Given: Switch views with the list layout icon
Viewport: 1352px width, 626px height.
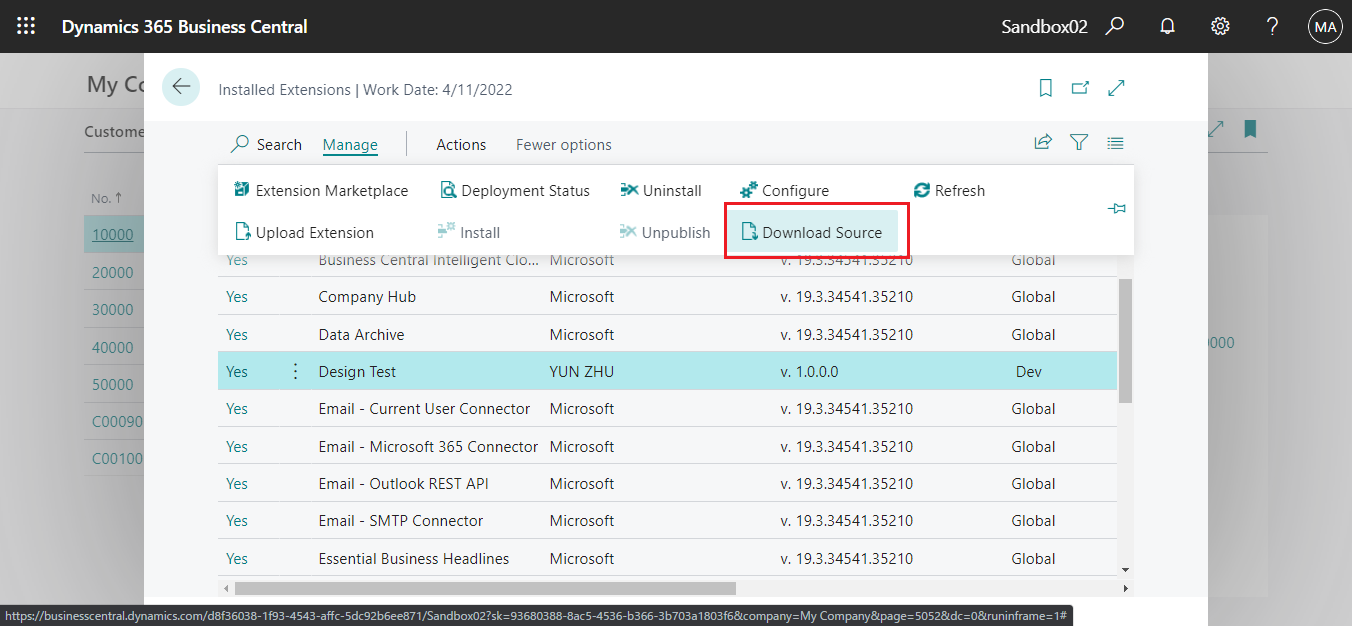Looking at the screenshot, I should (x=1115, y=143).
